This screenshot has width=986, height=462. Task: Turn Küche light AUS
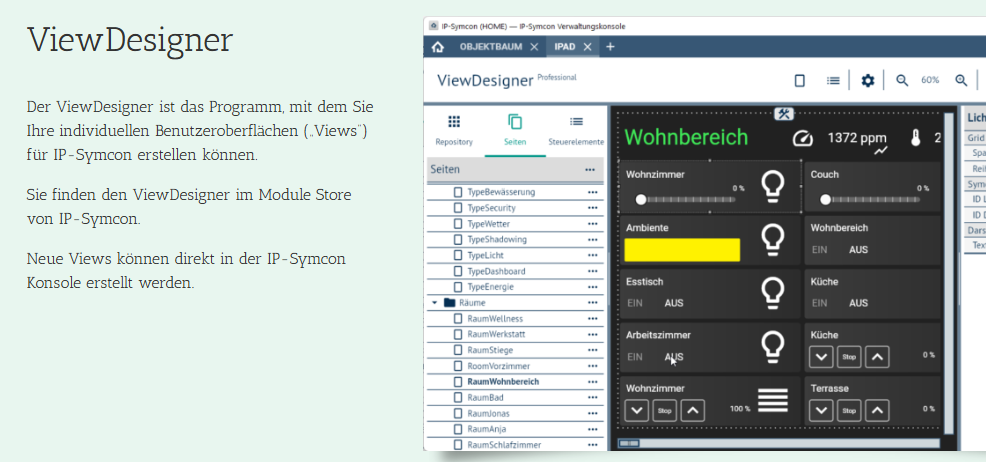[858, 303]
